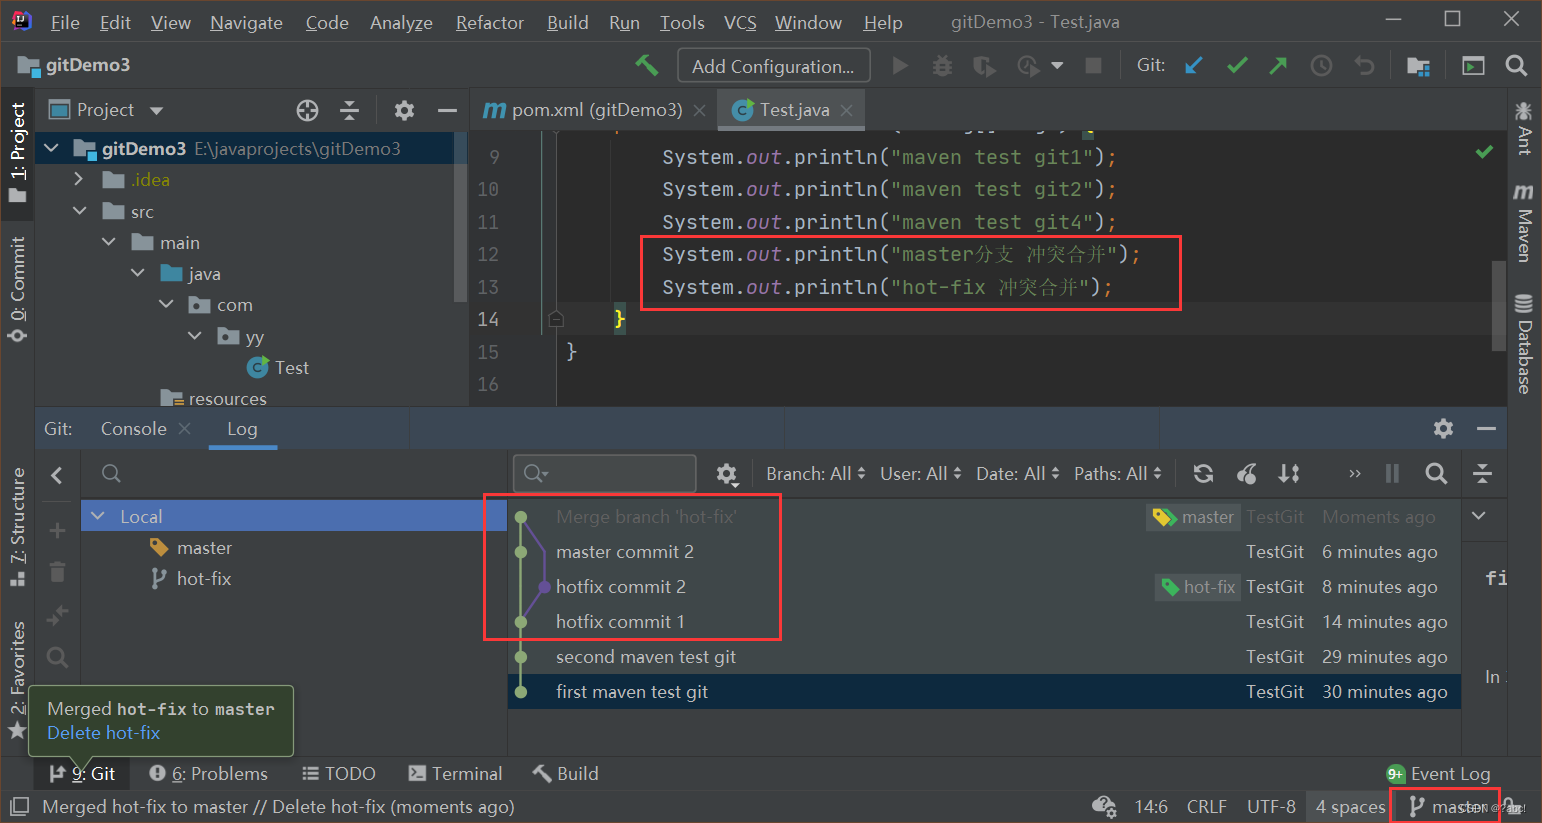Click the Delete hot-fix link
The width and height of the screenshot is (1542, 823).
[103, 733]
